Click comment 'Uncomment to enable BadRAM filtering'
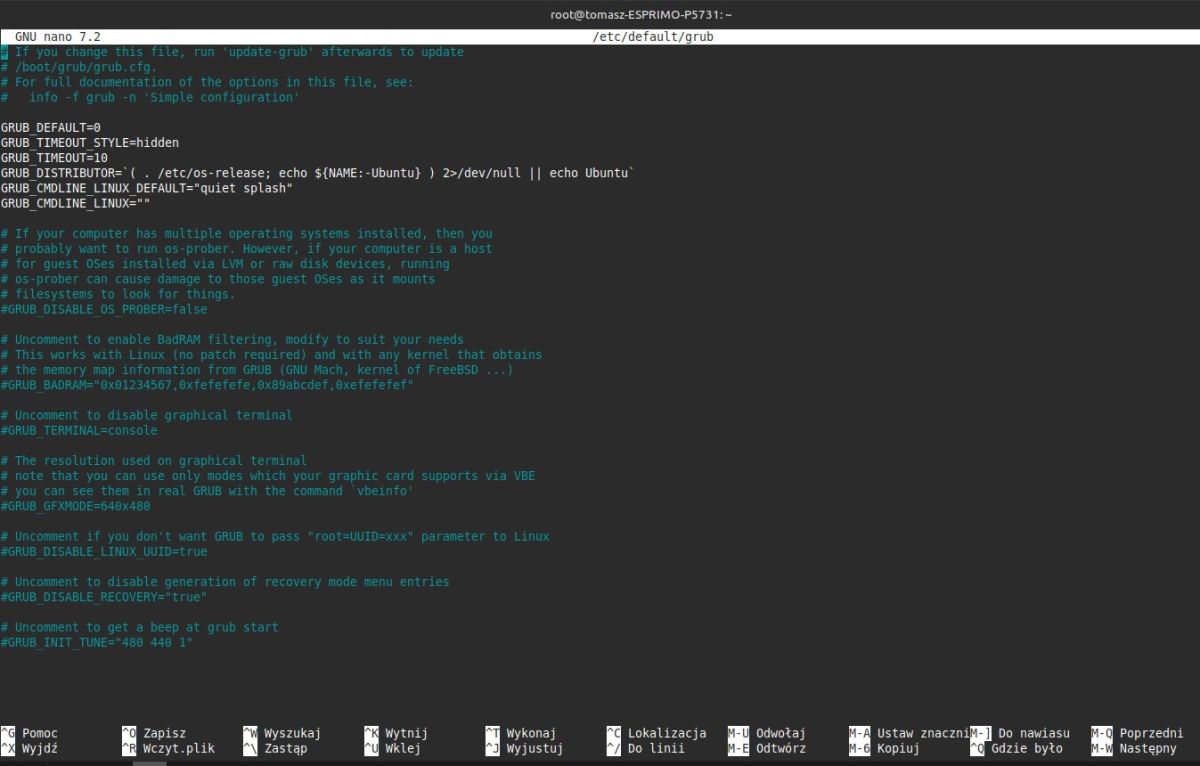The image size is (1200, 766). (232, 339)
